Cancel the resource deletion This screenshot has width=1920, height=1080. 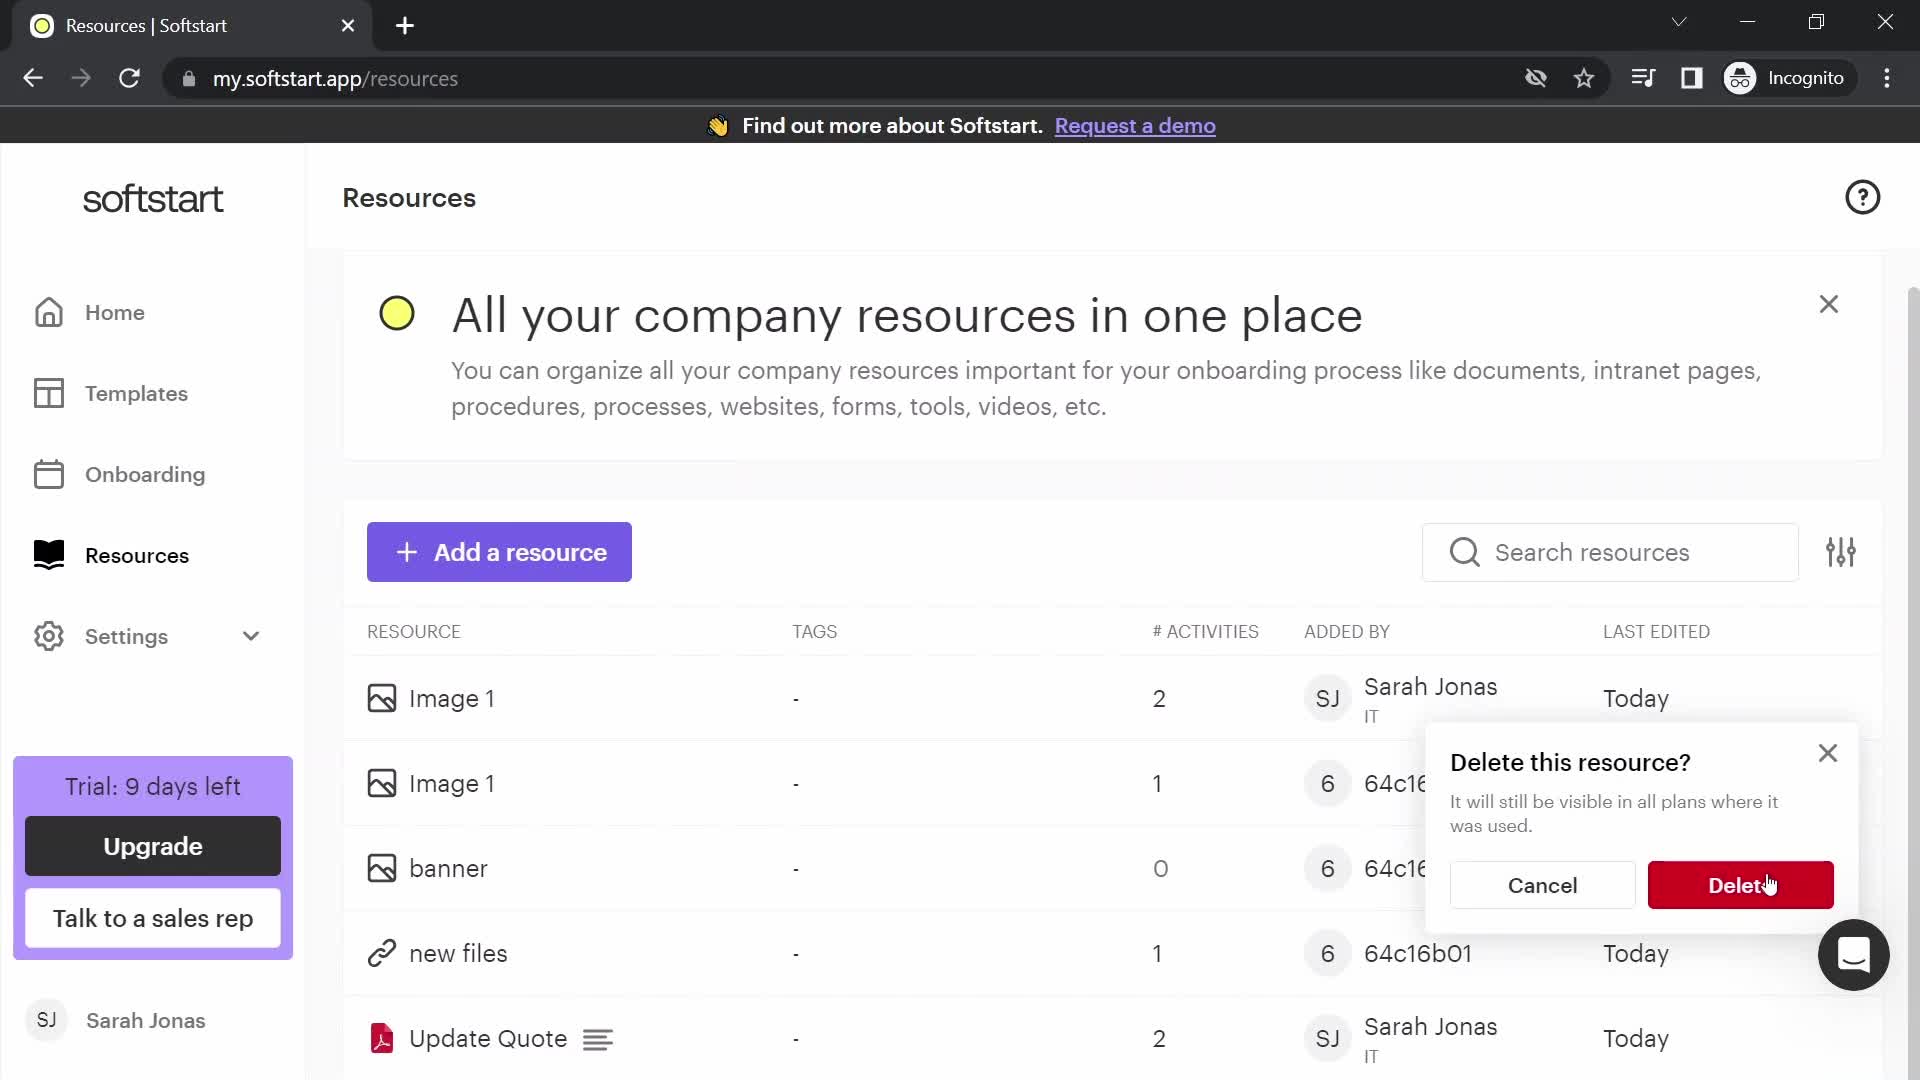[1542, 885]
